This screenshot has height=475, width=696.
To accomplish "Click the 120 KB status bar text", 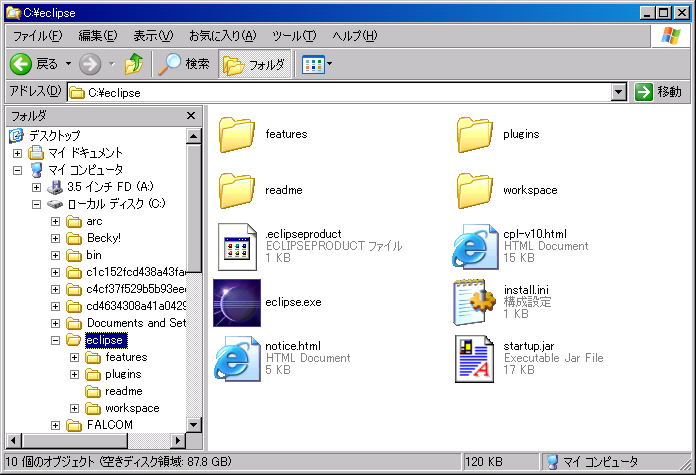I will pyautogui.click(x=484, y=462).
